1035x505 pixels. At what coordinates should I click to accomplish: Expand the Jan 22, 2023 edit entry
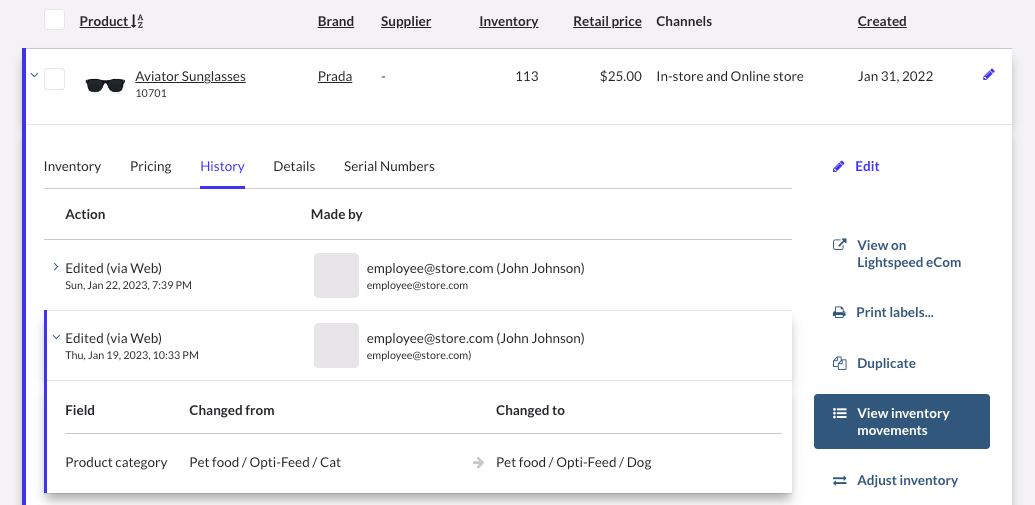click(x=55, y=267)
